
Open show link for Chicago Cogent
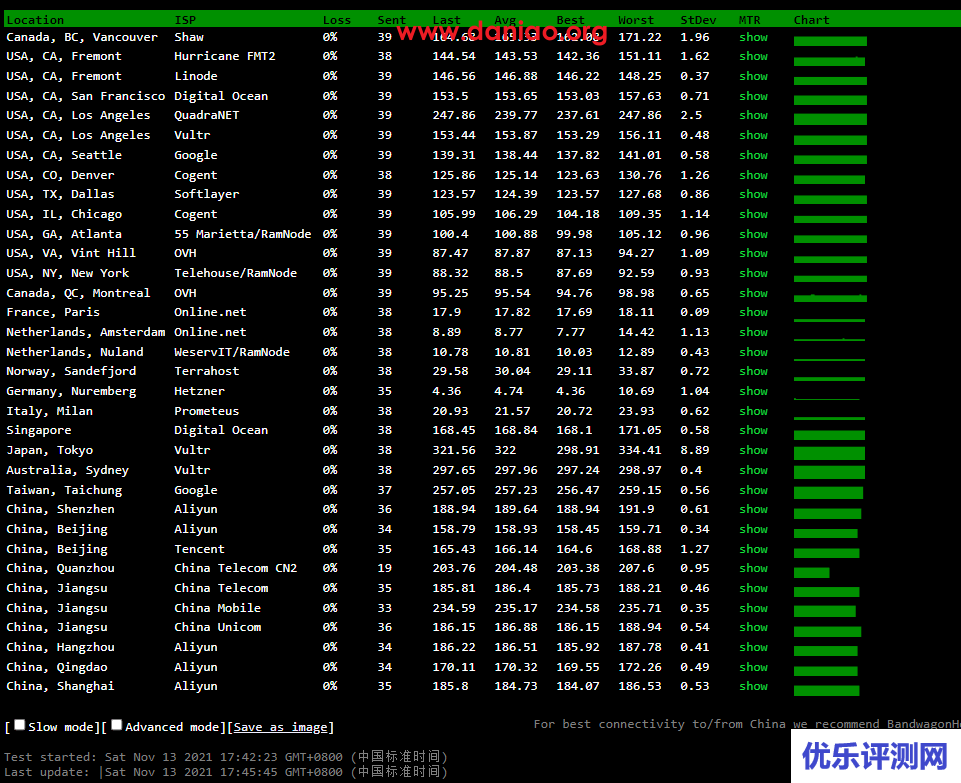tap(753, 214)
